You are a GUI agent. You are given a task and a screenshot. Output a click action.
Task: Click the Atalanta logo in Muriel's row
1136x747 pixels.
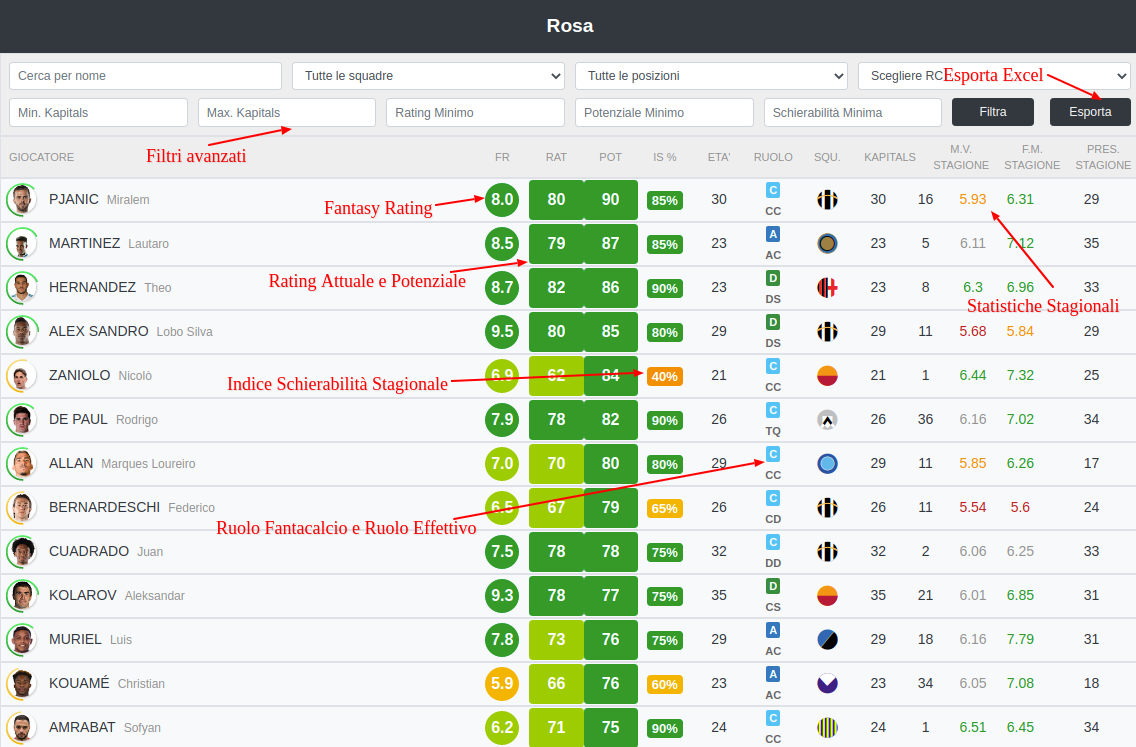pos(827,640)
